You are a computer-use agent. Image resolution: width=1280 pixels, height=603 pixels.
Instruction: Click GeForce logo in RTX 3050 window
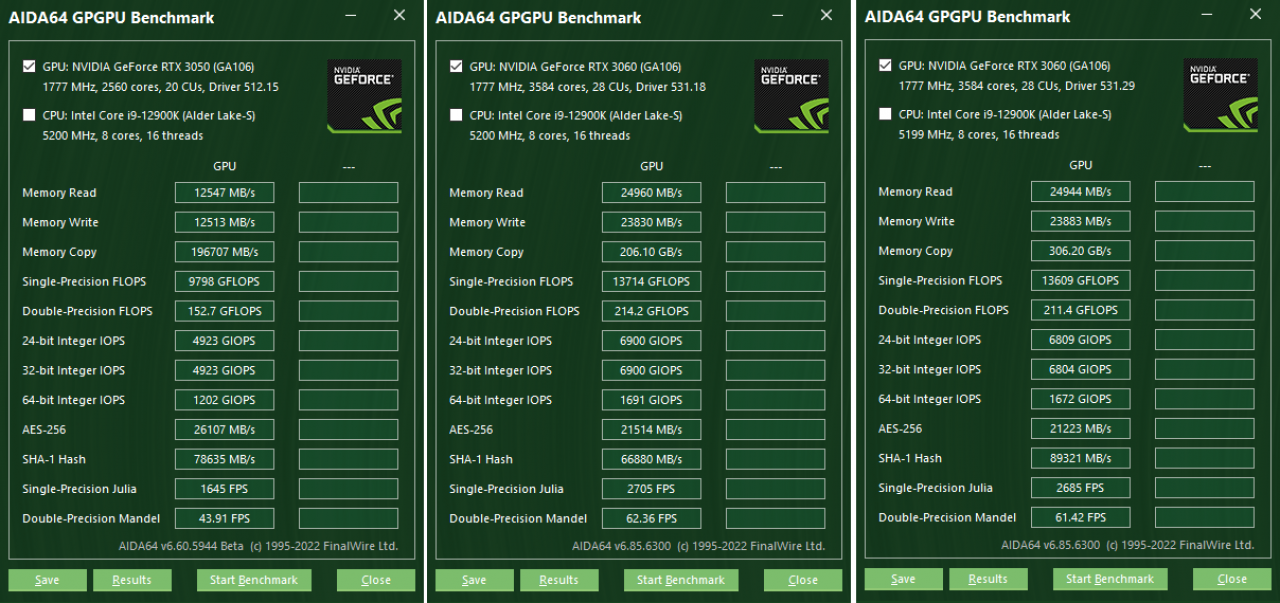pos(364,96)
